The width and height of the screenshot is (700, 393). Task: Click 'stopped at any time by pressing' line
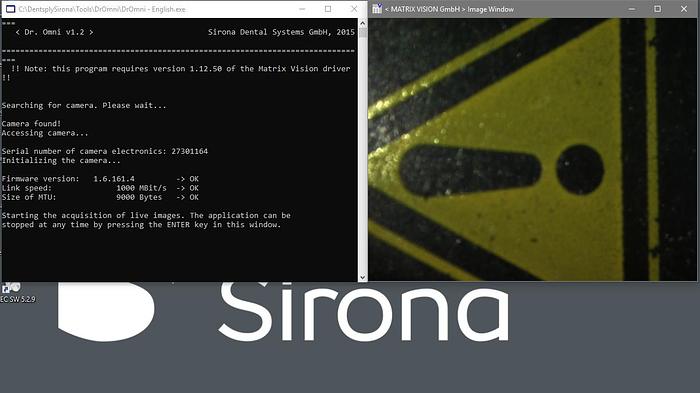pos(142,225)
